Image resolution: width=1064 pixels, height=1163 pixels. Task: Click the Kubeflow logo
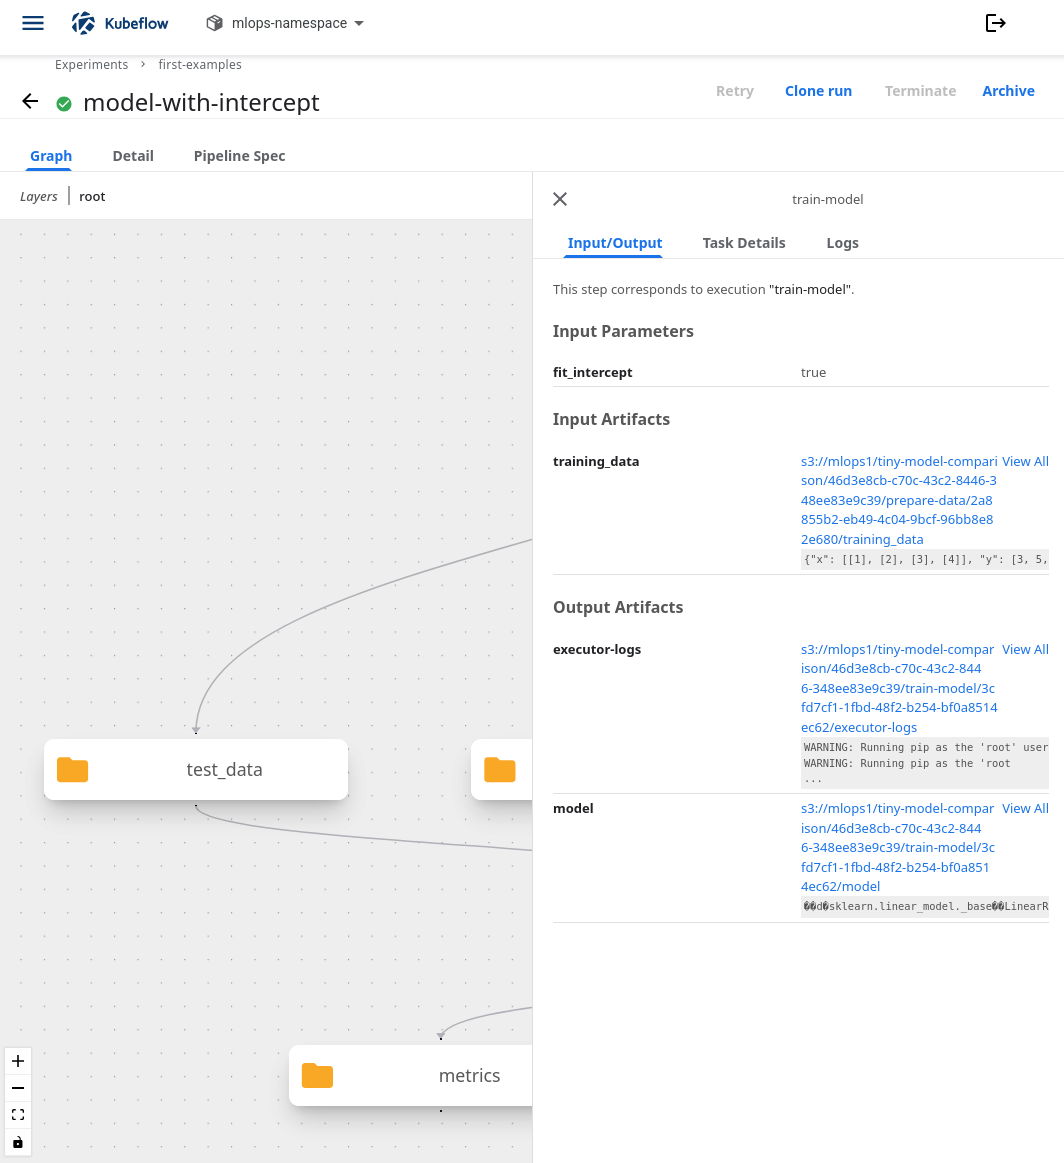pyautogui.click(x=120, y=23)
